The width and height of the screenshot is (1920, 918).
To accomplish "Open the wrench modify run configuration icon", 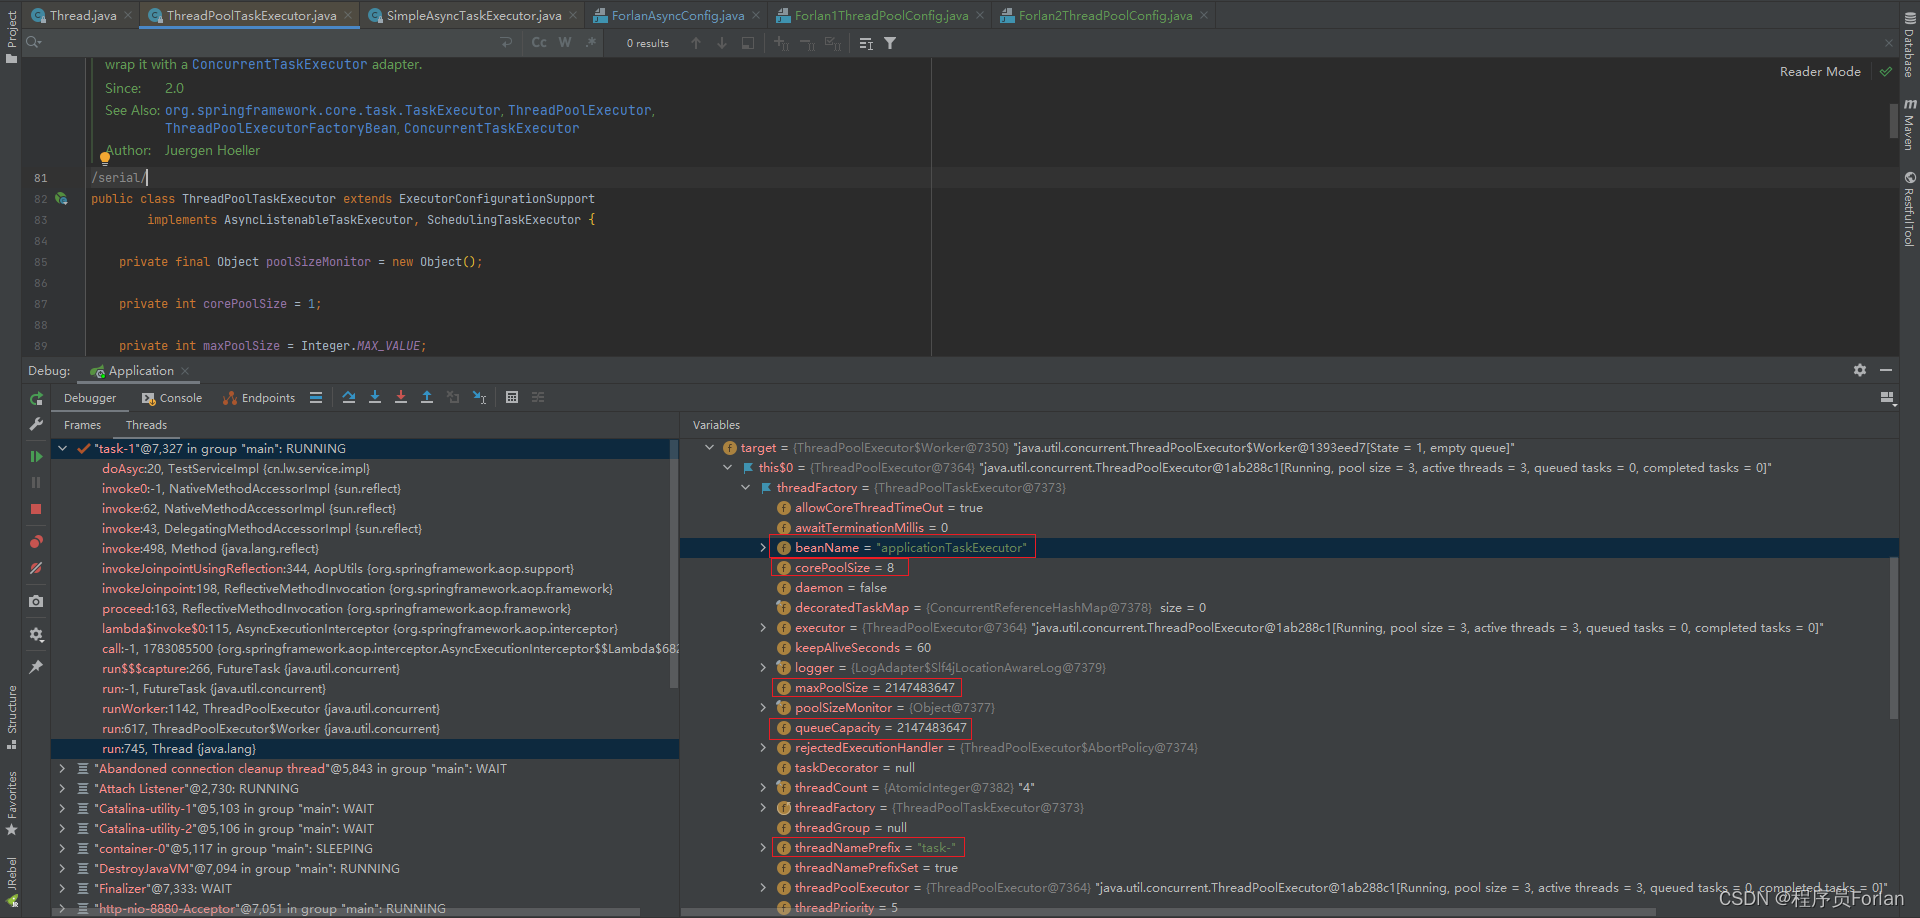I will coord(36,424).
